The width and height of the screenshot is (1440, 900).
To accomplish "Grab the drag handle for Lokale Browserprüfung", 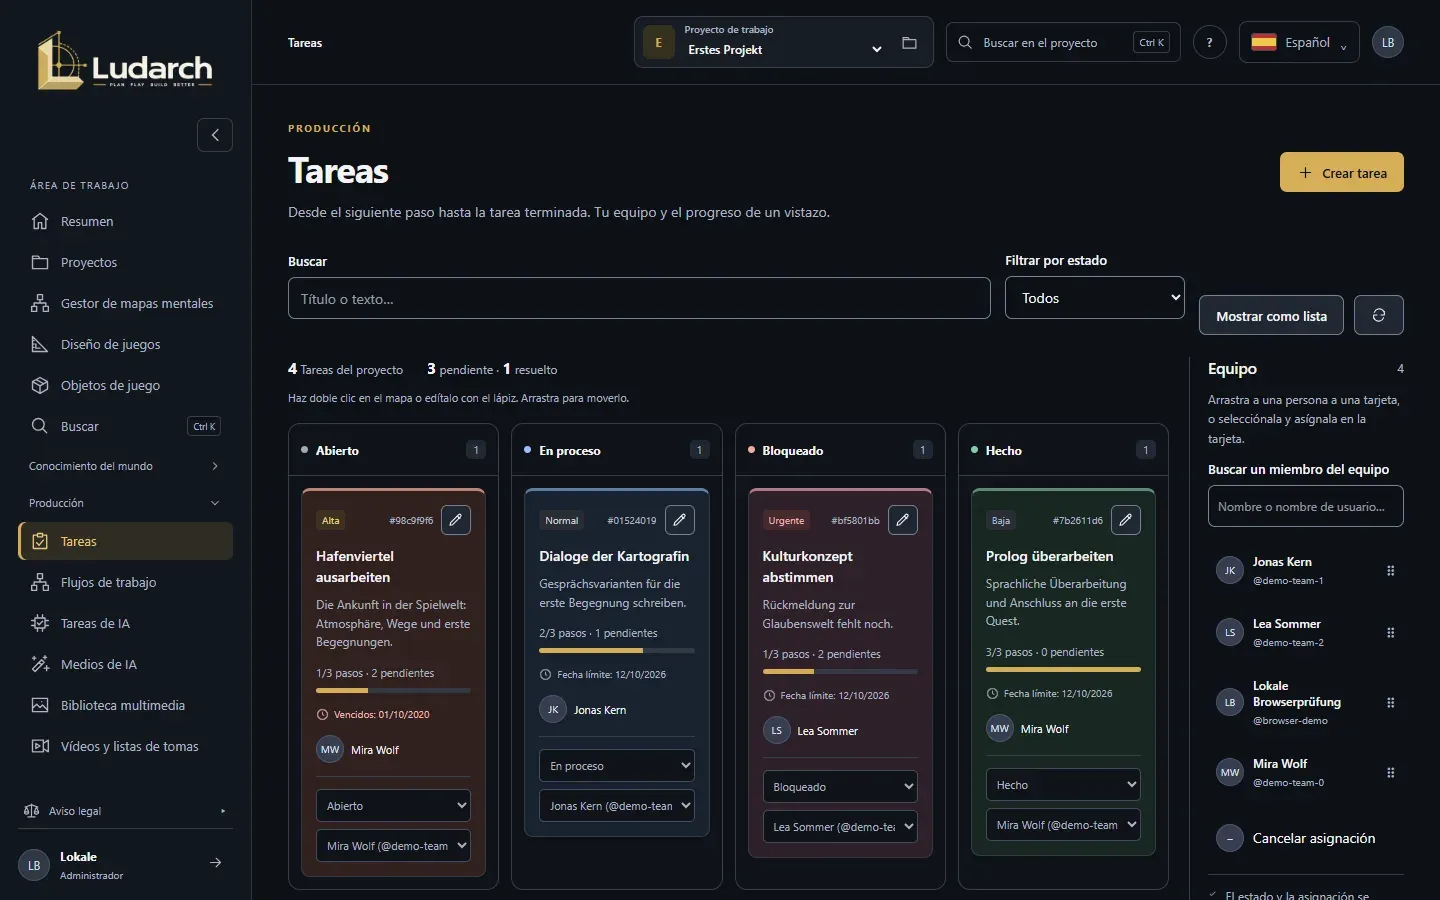I will 1390,703.
